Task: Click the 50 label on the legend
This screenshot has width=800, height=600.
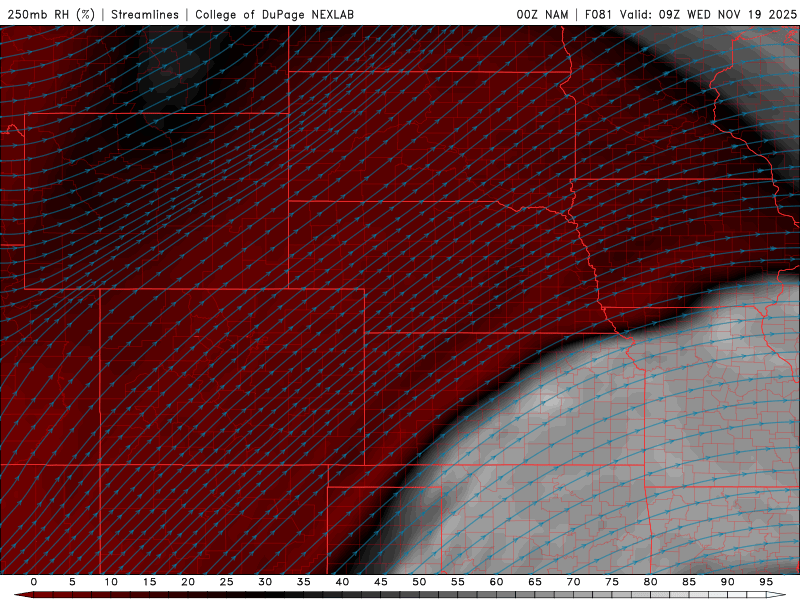Action: (419, 582)
